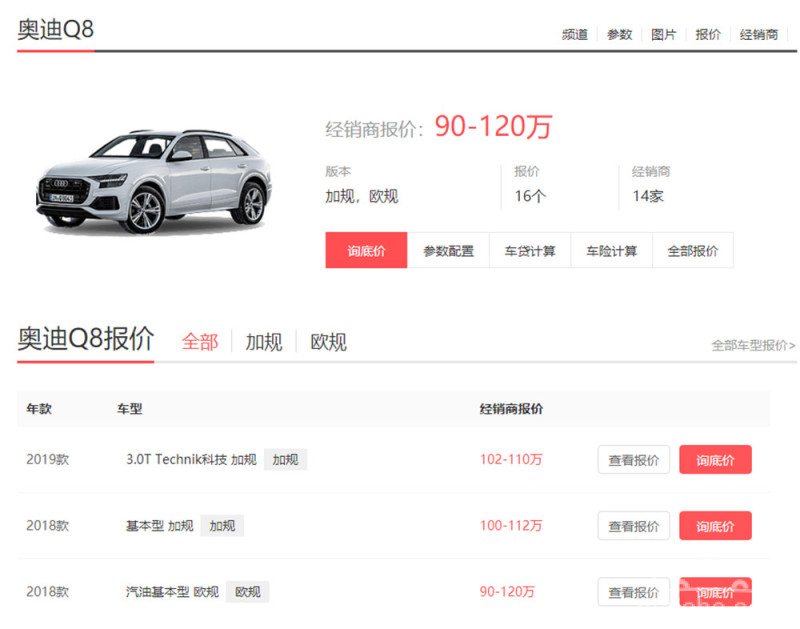The width and height of the screenshot is (800, 629).
Task: Open the 车险计算 calculator
Action: point(611,251)
